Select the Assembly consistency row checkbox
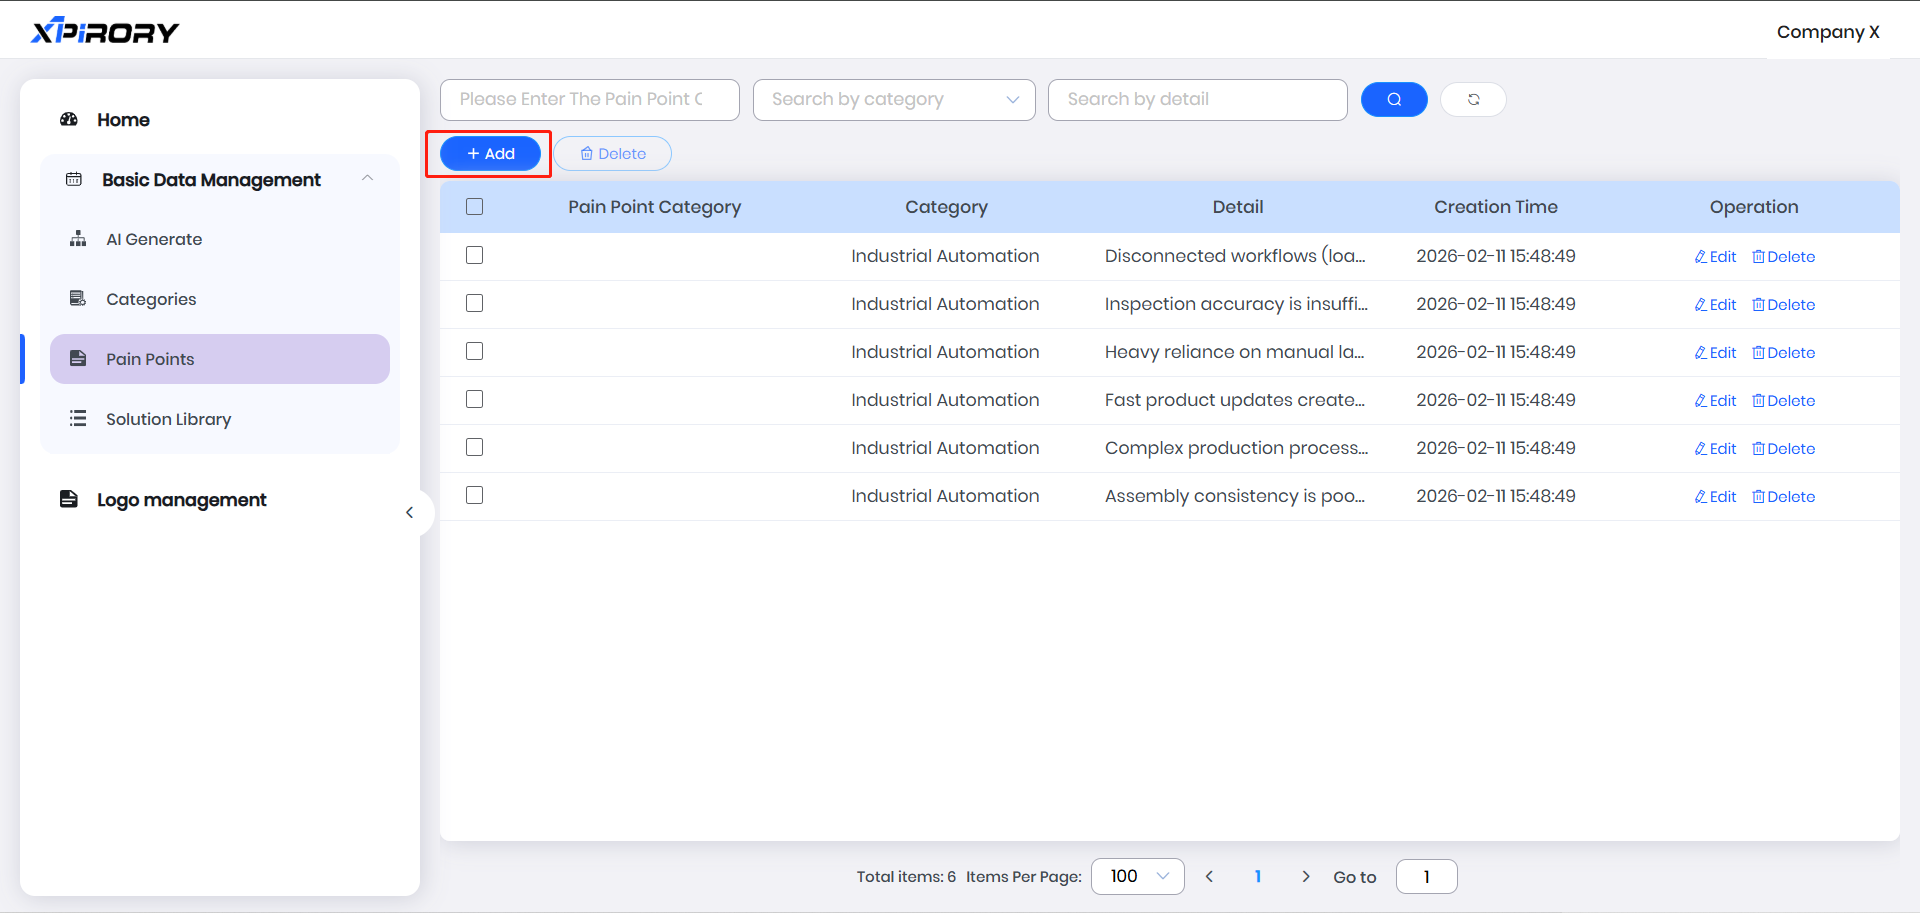The width and height of the screenshot is (1920, 913). click(x=474, y=496)
